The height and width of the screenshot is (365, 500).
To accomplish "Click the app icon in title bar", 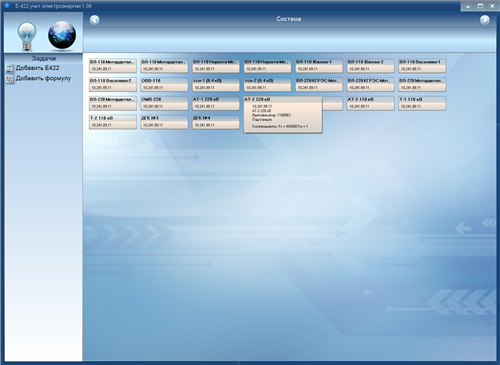I will tap(7, 6).
